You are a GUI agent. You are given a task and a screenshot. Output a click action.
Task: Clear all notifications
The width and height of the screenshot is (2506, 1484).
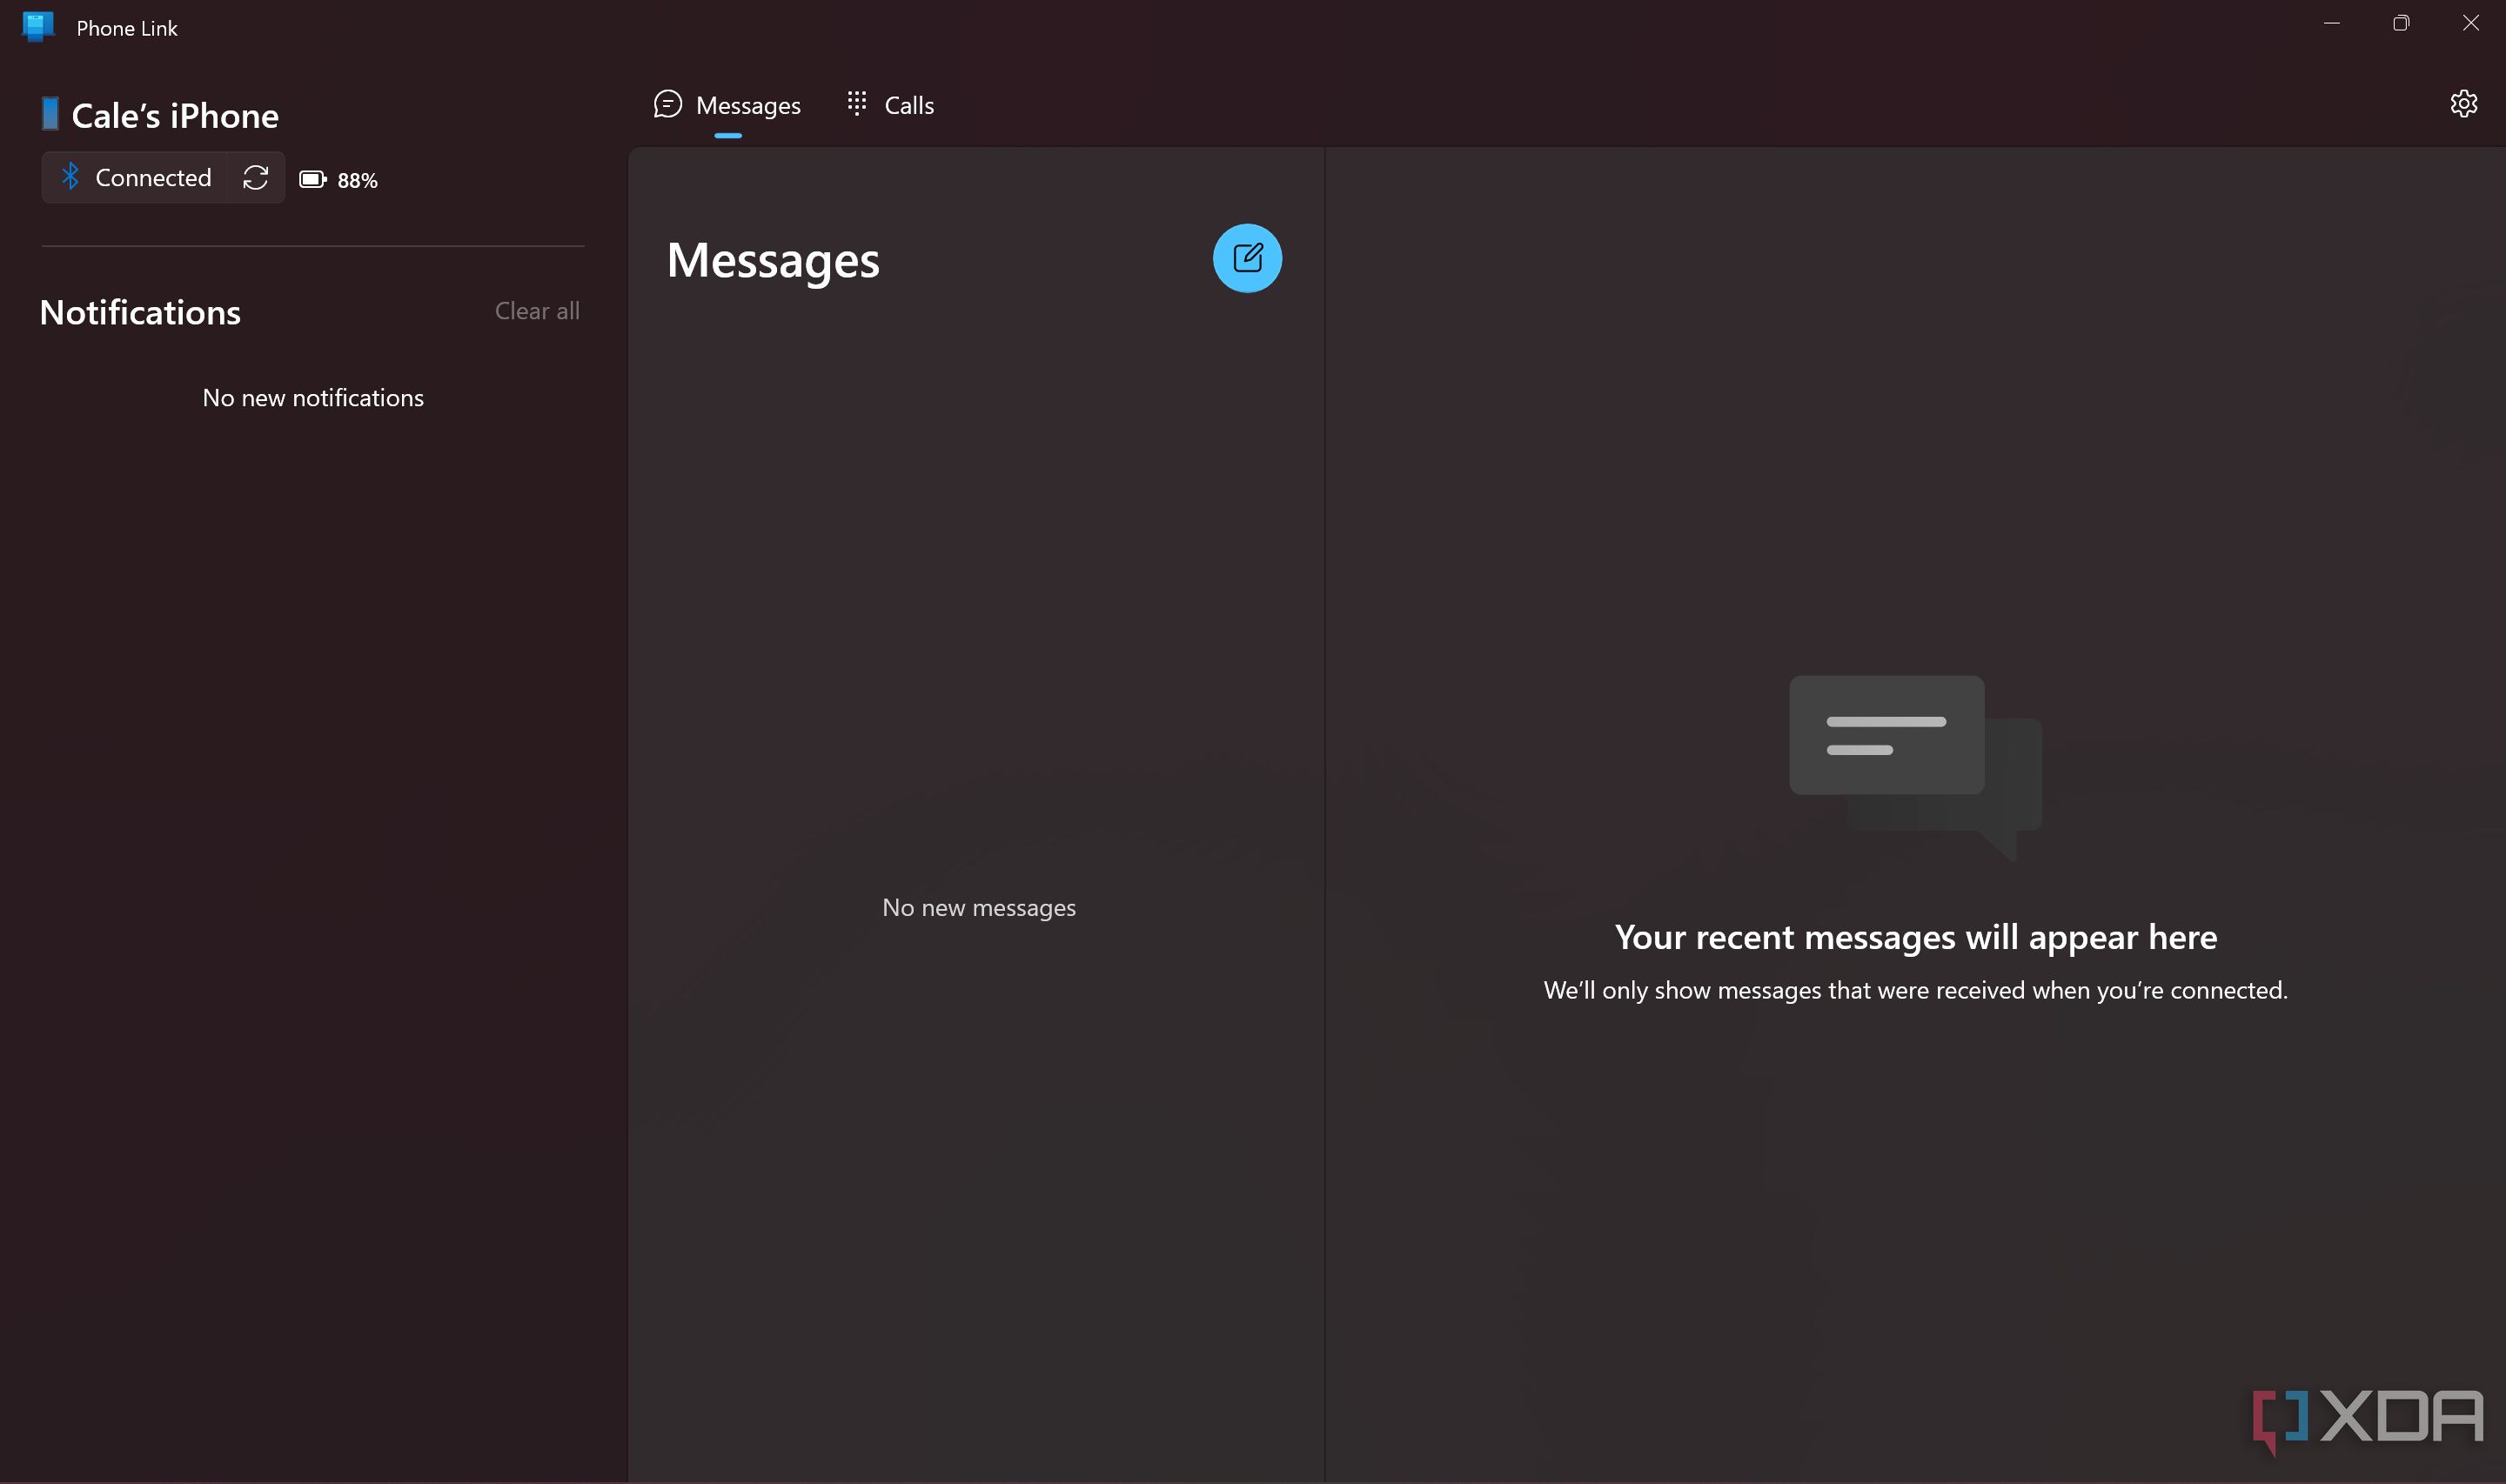[537, 311]
